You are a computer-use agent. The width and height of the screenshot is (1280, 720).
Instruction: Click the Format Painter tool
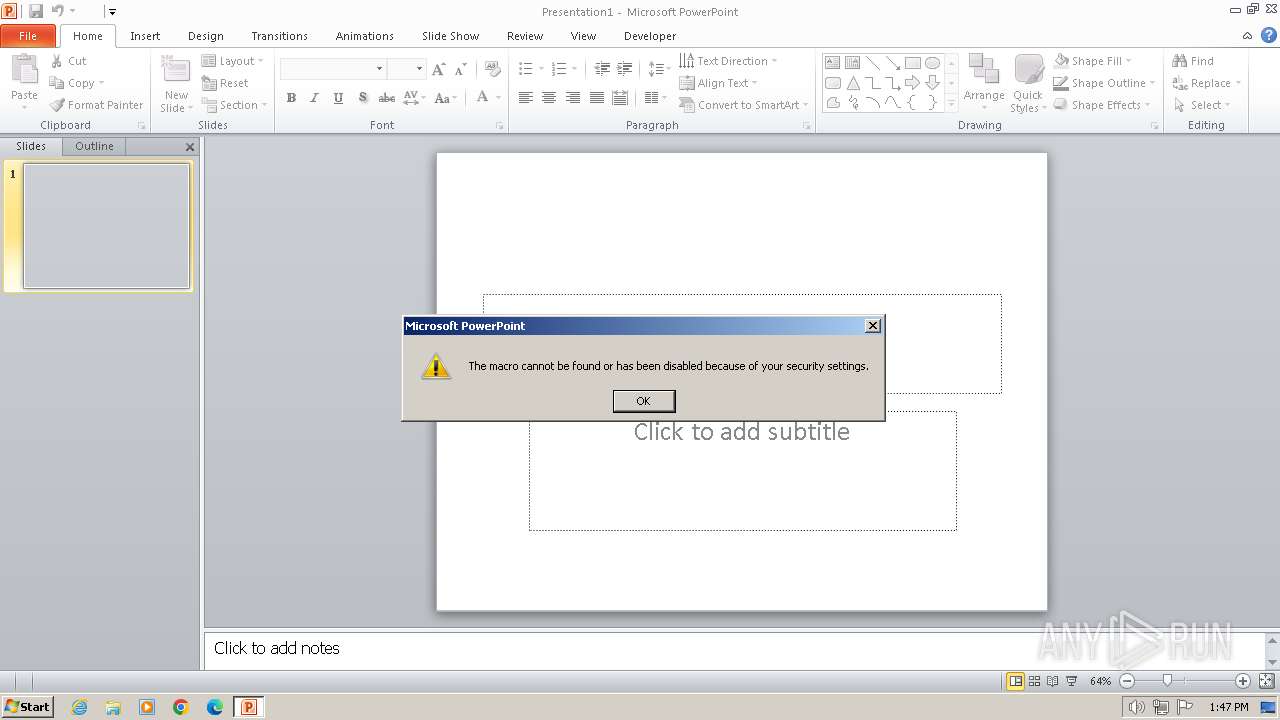click(x=97, y=105)
